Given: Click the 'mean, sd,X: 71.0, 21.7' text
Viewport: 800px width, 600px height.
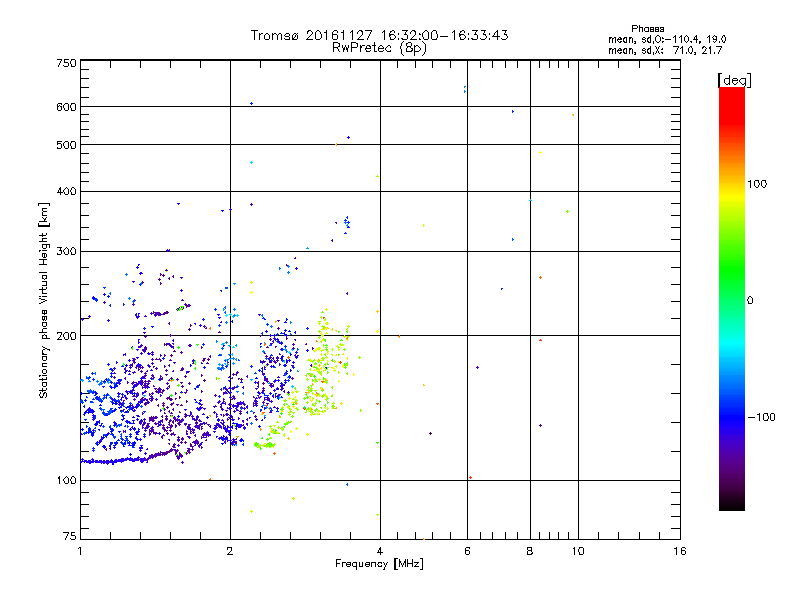Looking at the screenshot, I should (x=665, y=50).
